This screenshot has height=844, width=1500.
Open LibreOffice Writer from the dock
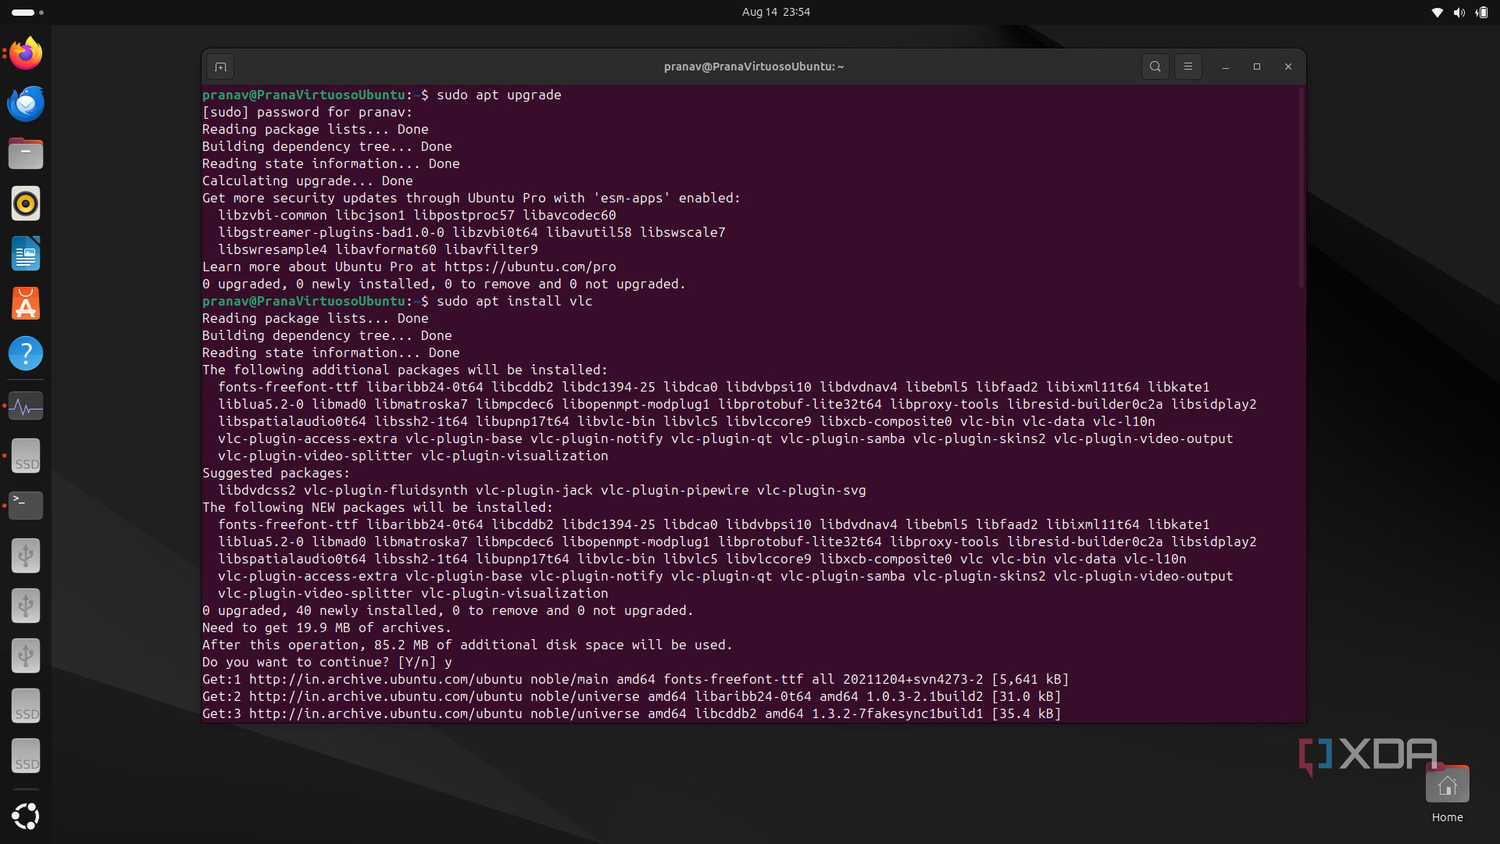[x=26, y=253]
